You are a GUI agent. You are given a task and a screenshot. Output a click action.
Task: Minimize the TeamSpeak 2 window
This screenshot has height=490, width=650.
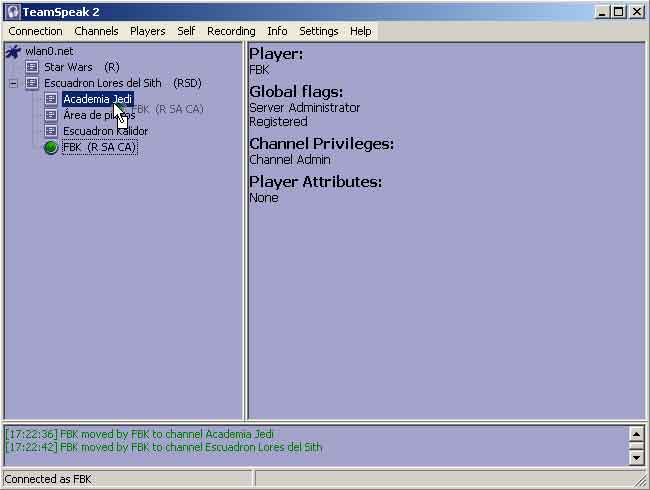pos(602,12)
